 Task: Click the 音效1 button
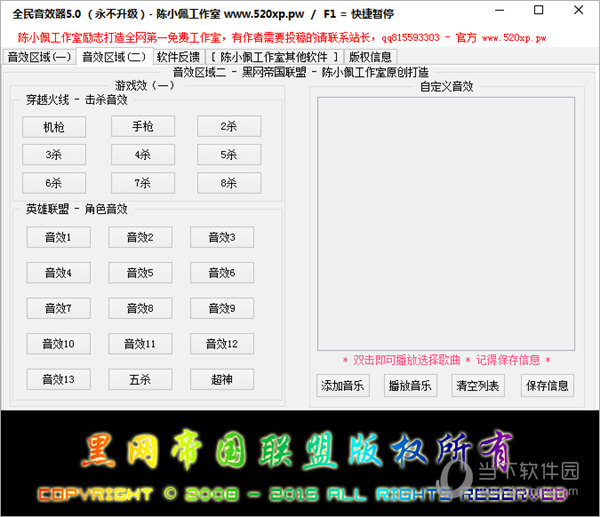[x=59, y=237]
